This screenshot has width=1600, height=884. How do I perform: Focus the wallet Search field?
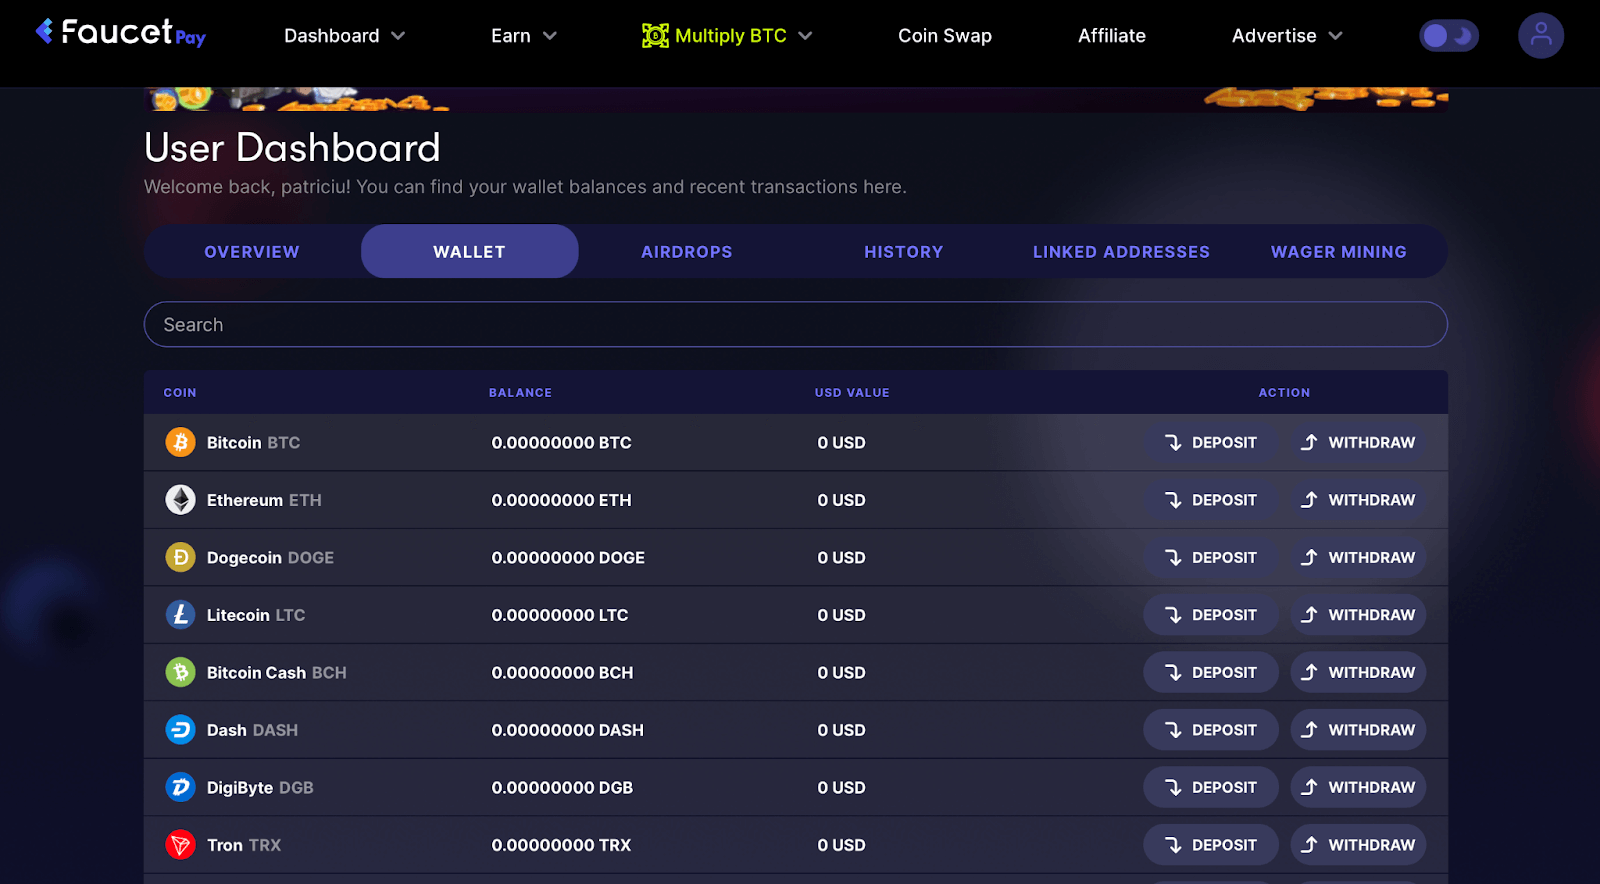point(795,325)
